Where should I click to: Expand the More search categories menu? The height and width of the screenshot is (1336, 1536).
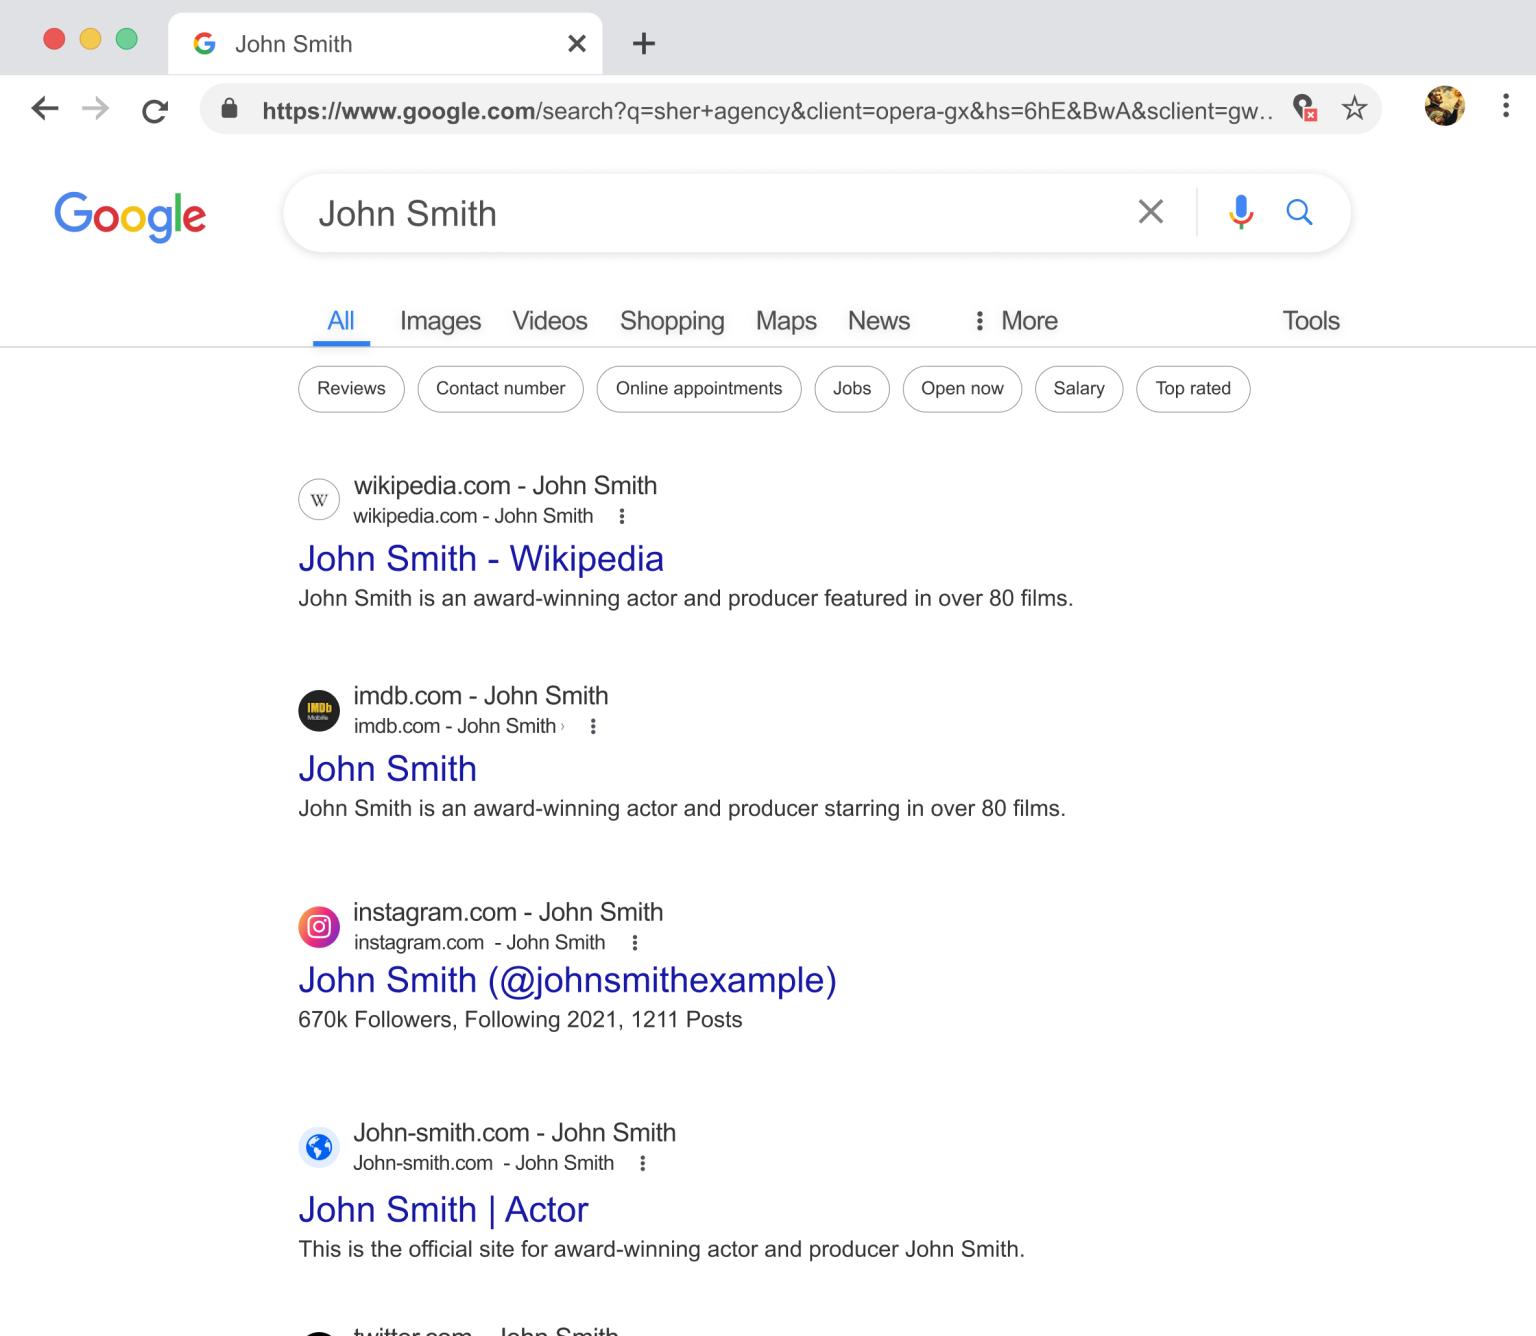[1016, 321]
